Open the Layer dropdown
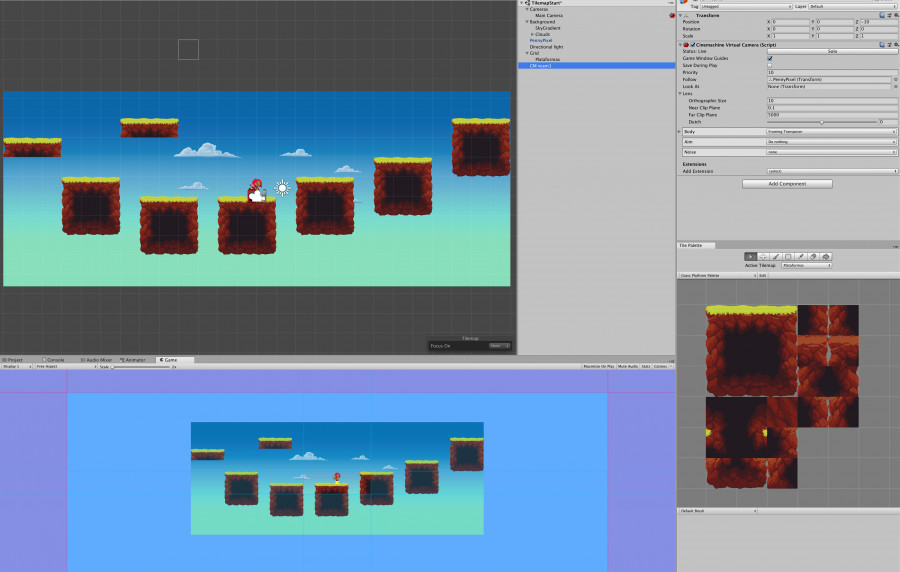This screenshot has width=900, height=572. pyautogui.click(x=853, y=6)
